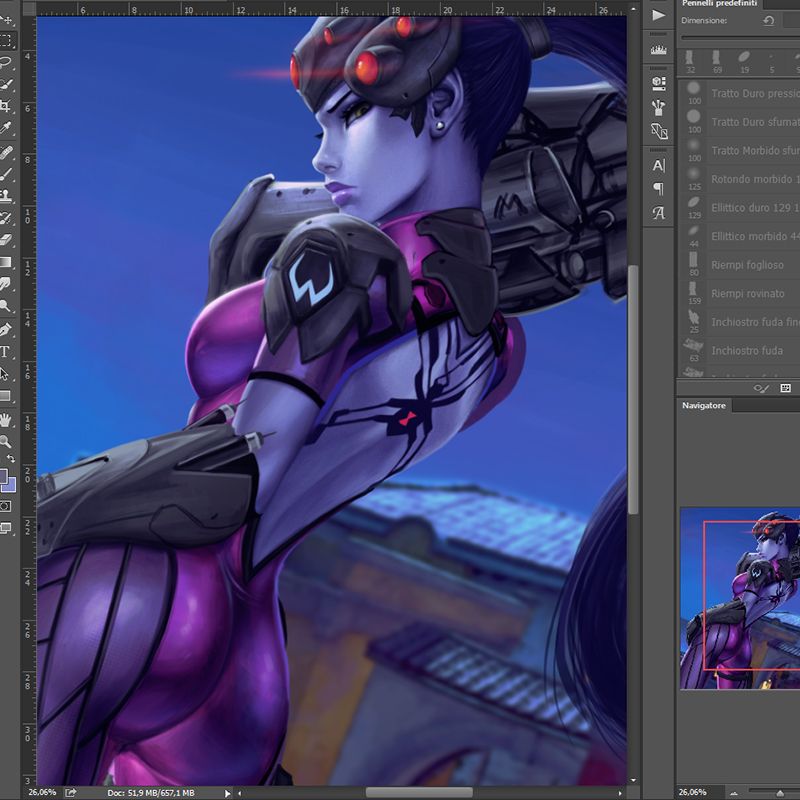Image resolution: width=800 pixels, height=800 pixels.
Task: Select the Zoom magnifier tool
Action: click(6, 442)
